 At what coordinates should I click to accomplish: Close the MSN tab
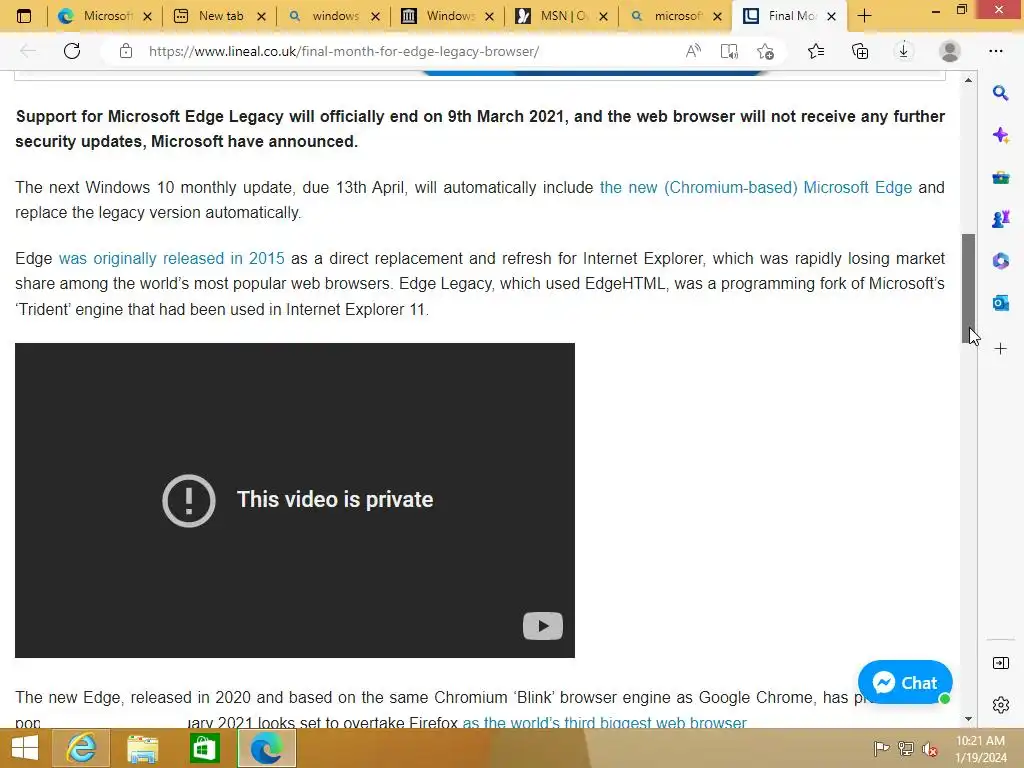pyautogui.click(x=603, y=16)
